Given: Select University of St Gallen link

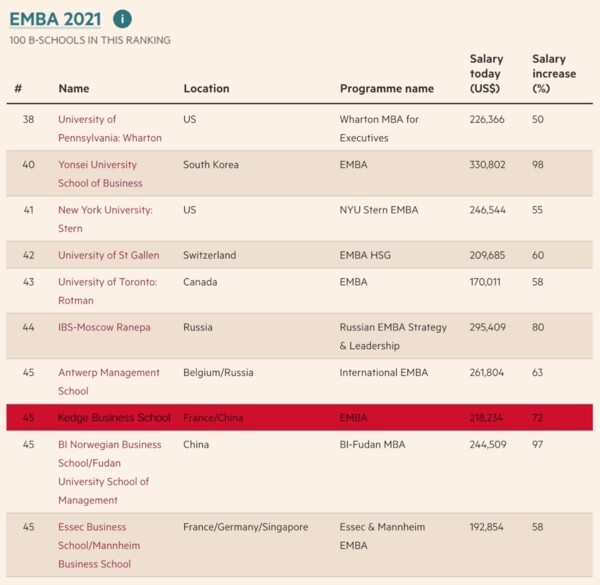Looking at the screenshot, I should click(108, 255).
